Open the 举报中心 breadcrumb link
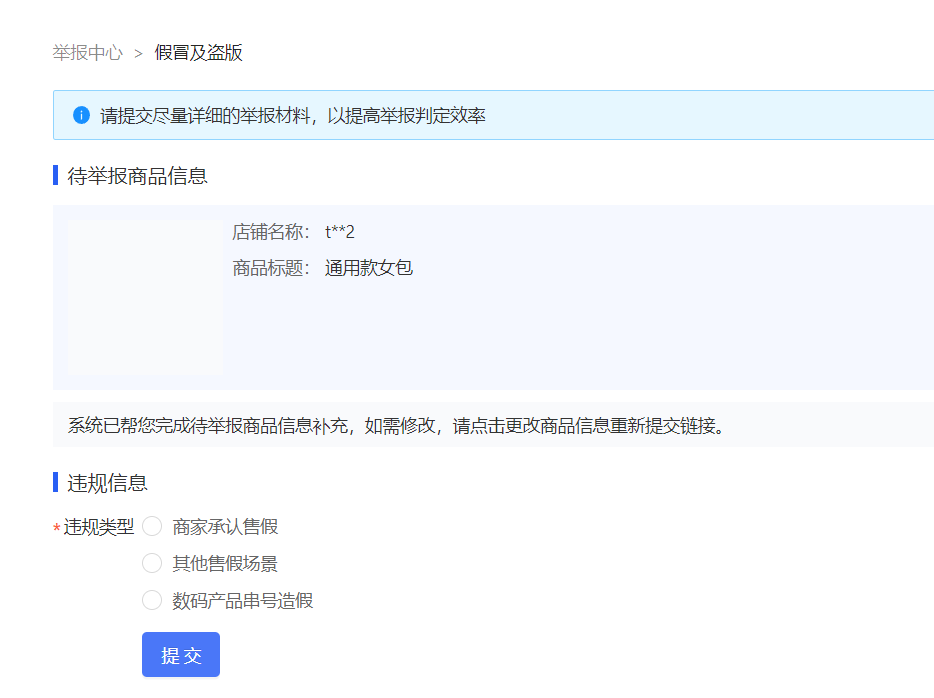 [86, 53]
